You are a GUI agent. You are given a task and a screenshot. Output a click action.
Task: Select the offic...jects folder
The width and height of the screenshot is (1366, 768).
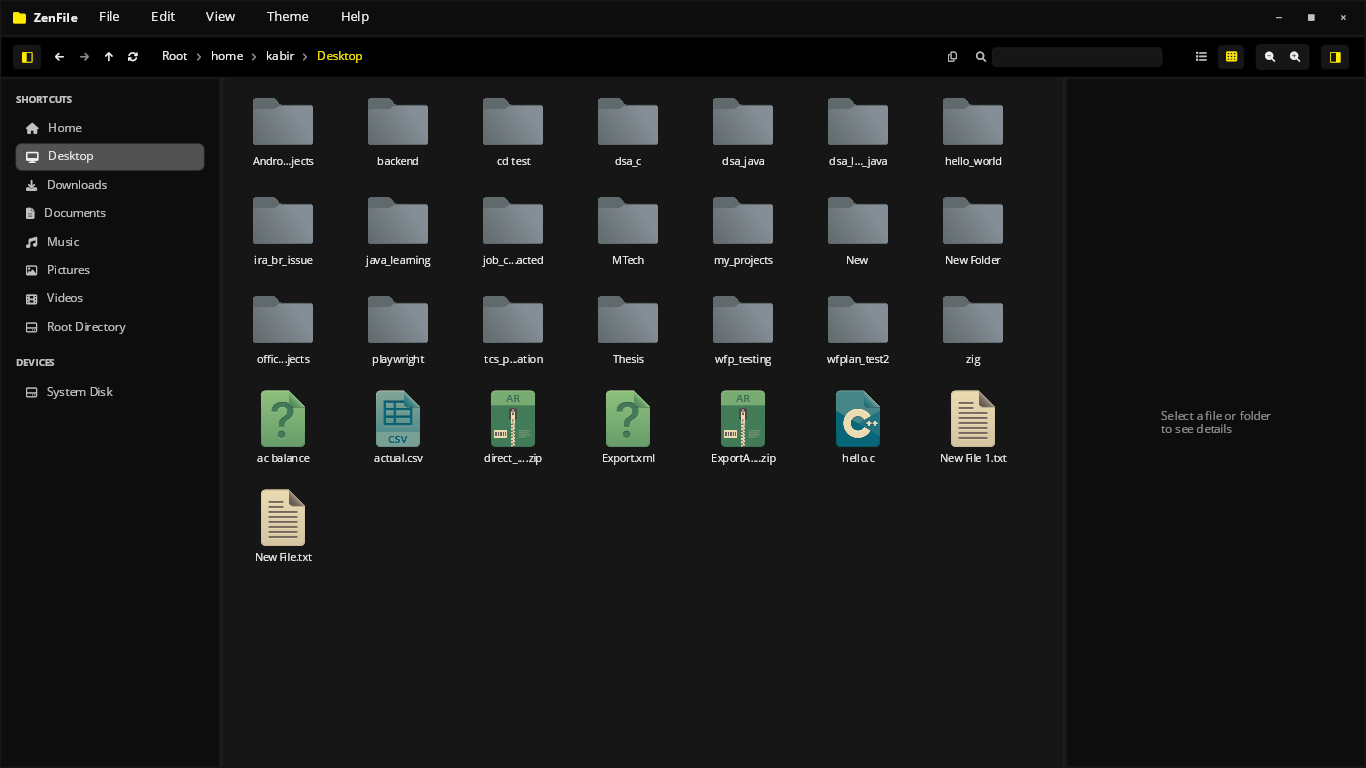point(283,329)
